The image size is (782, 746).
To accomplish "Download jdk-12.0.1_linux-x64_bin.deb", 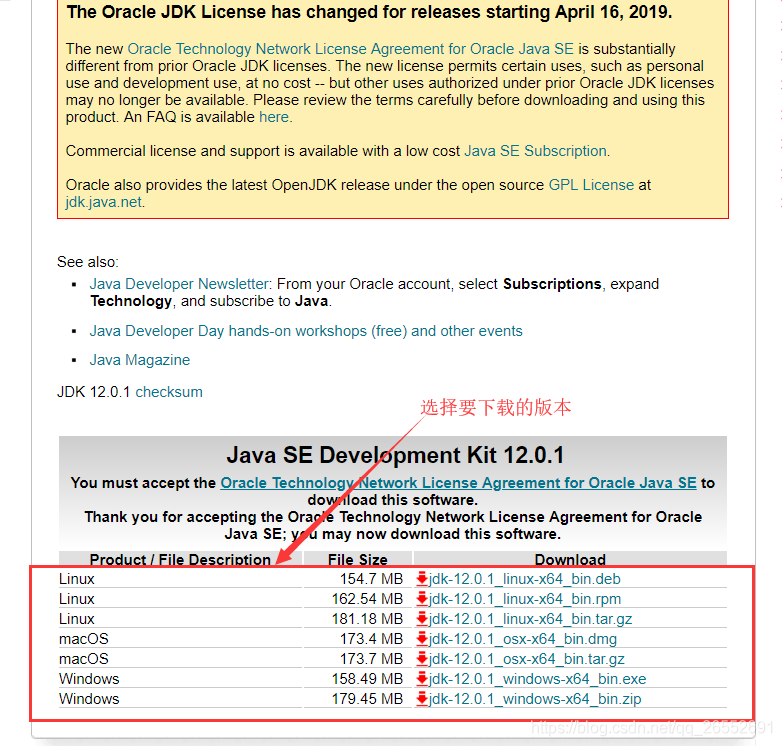I will (x=525, y=579).
